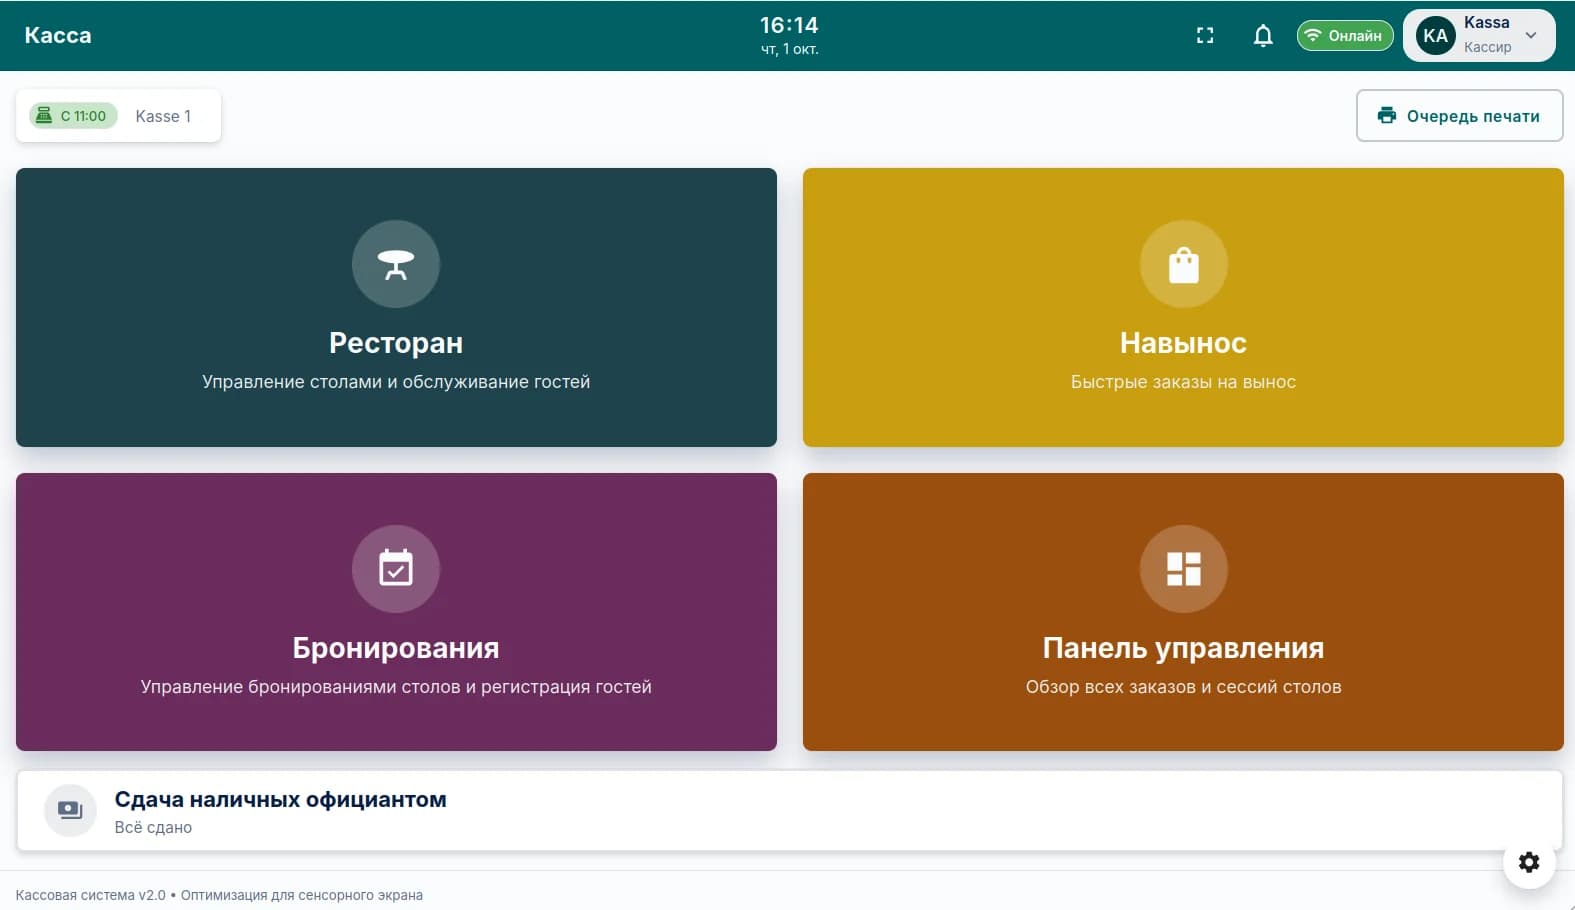Click Управление столами и обслуживание гостей text
This screenshot has height=910, width=1575.
pos(396,382)
